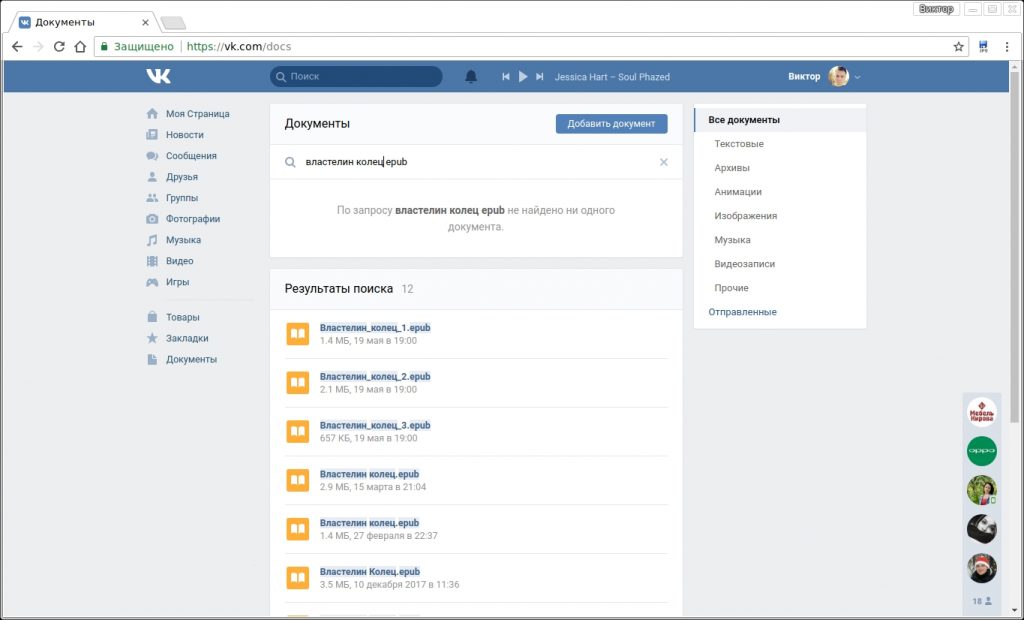Open the green OPPO chat thumbnail
This screenshot has width=1024, height=620.
tap(982, 451)
